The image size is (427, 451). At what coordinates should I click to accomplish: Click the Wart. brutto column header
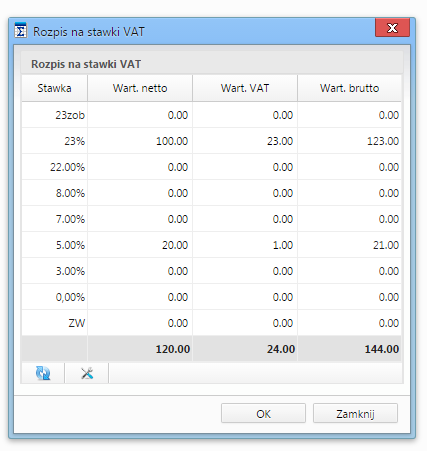coord(349,88)
